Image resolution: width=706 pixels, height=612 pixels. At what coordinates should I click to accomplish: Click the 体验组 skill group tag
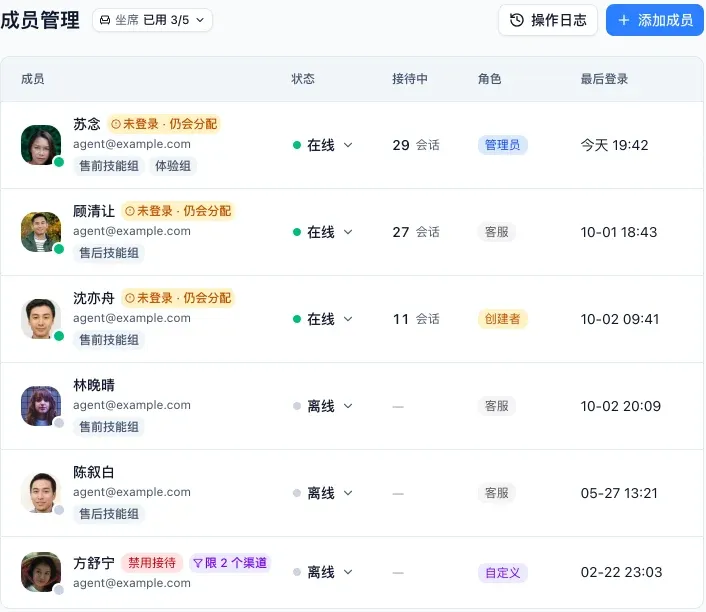tap(173, 166)
